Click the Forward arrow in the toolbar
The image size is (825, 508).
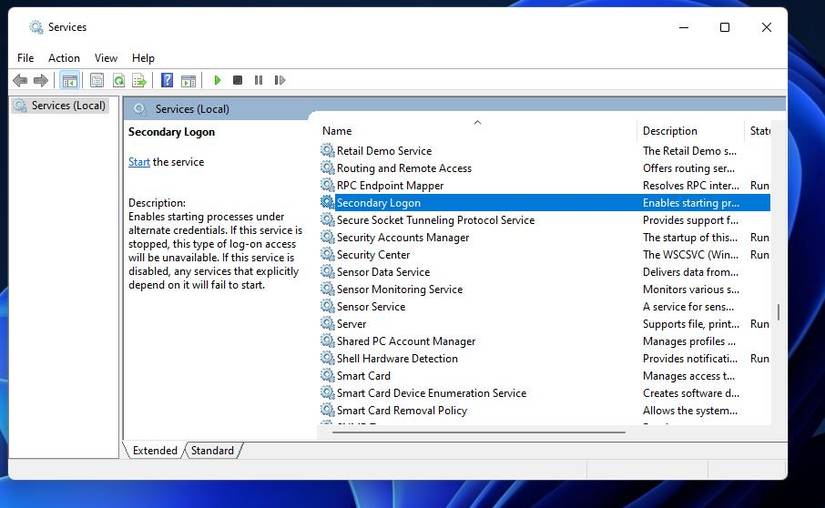point(41,80)
